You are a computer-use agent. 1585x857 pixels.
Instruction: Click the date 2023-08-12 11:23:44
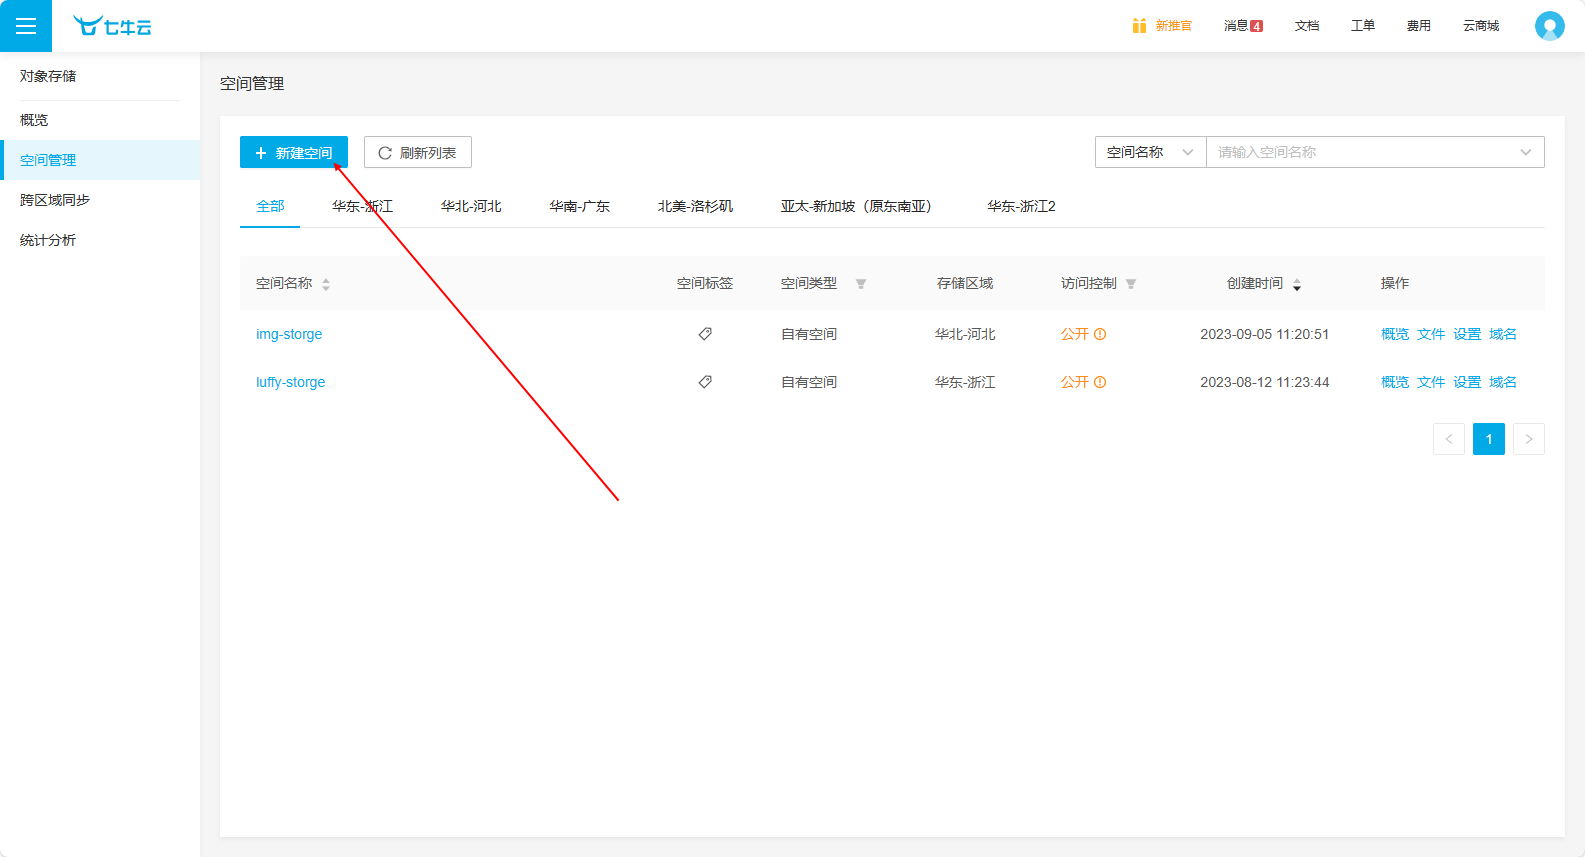pyautogui.click(x=1265, y=382)
